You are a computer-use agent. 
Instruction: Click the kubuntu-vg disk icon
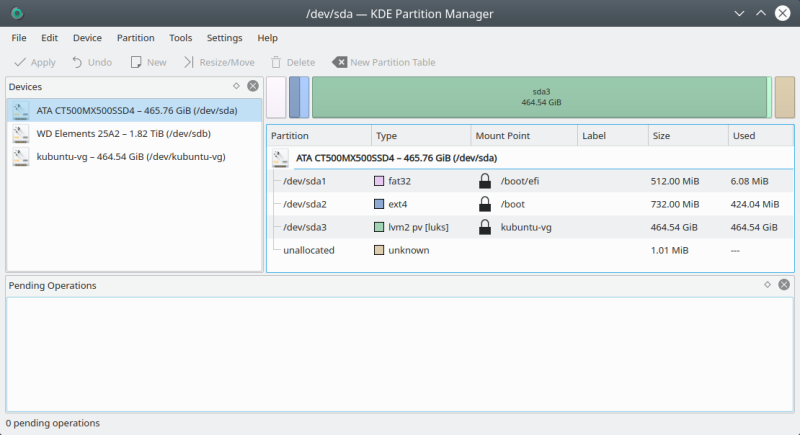pos(20,157)
